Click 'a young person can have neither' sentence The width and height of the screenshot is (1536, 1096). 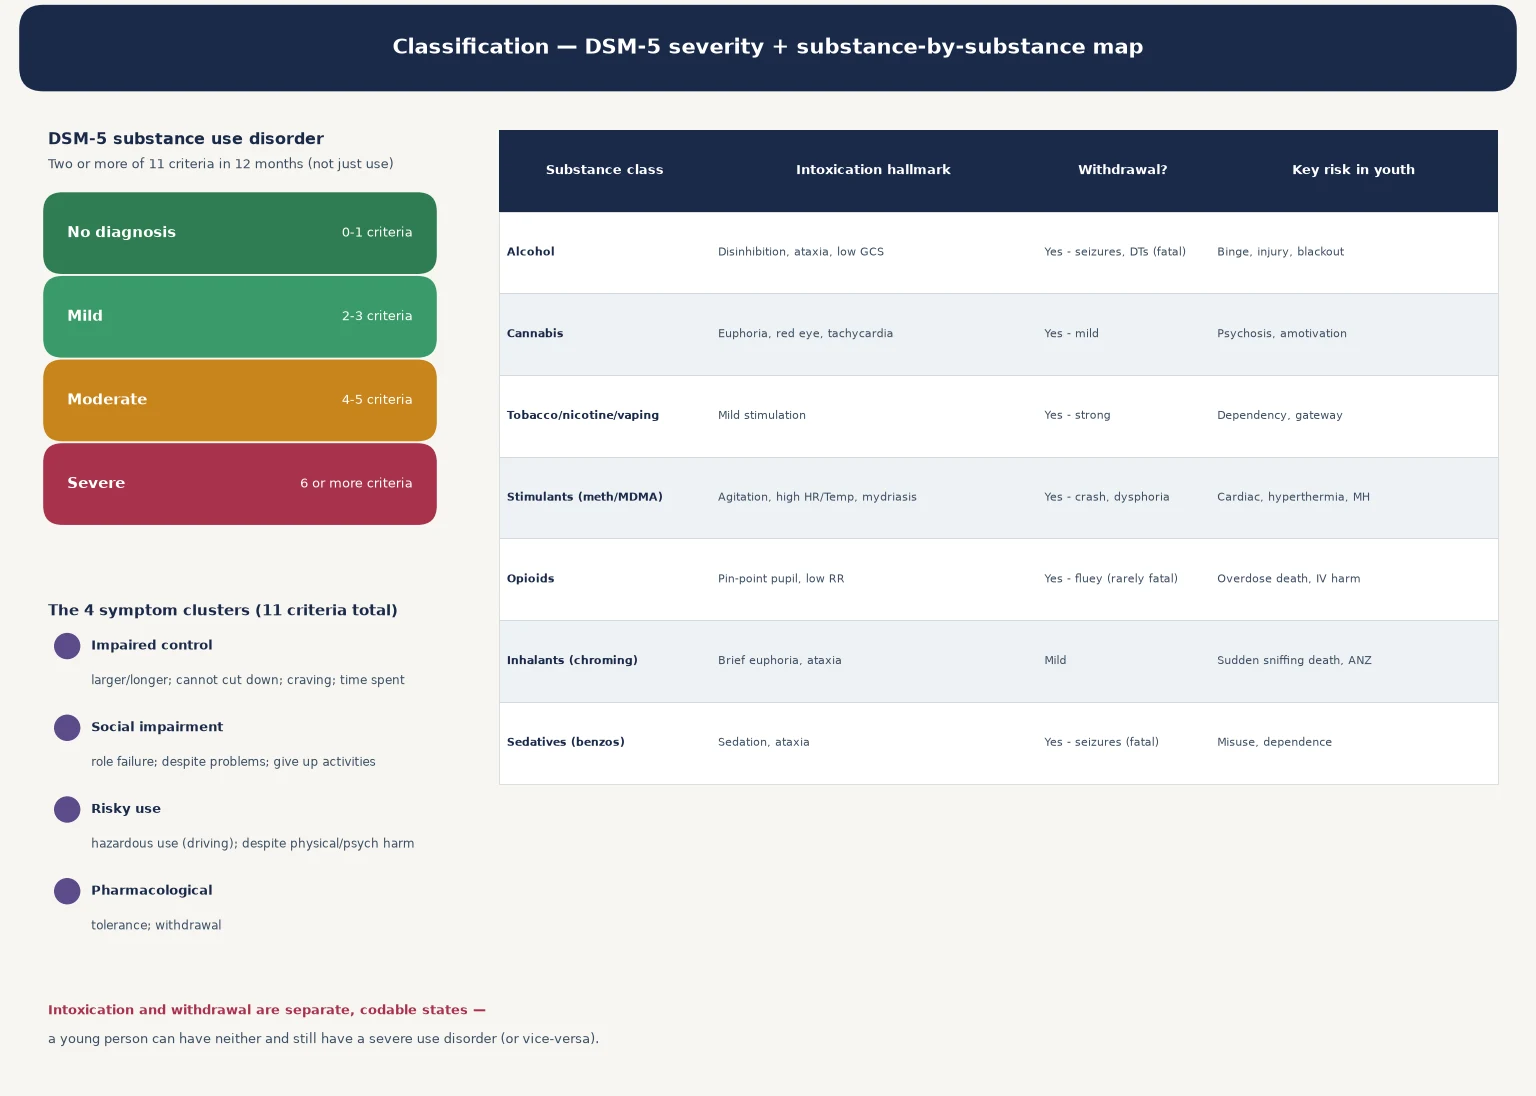324,1039
